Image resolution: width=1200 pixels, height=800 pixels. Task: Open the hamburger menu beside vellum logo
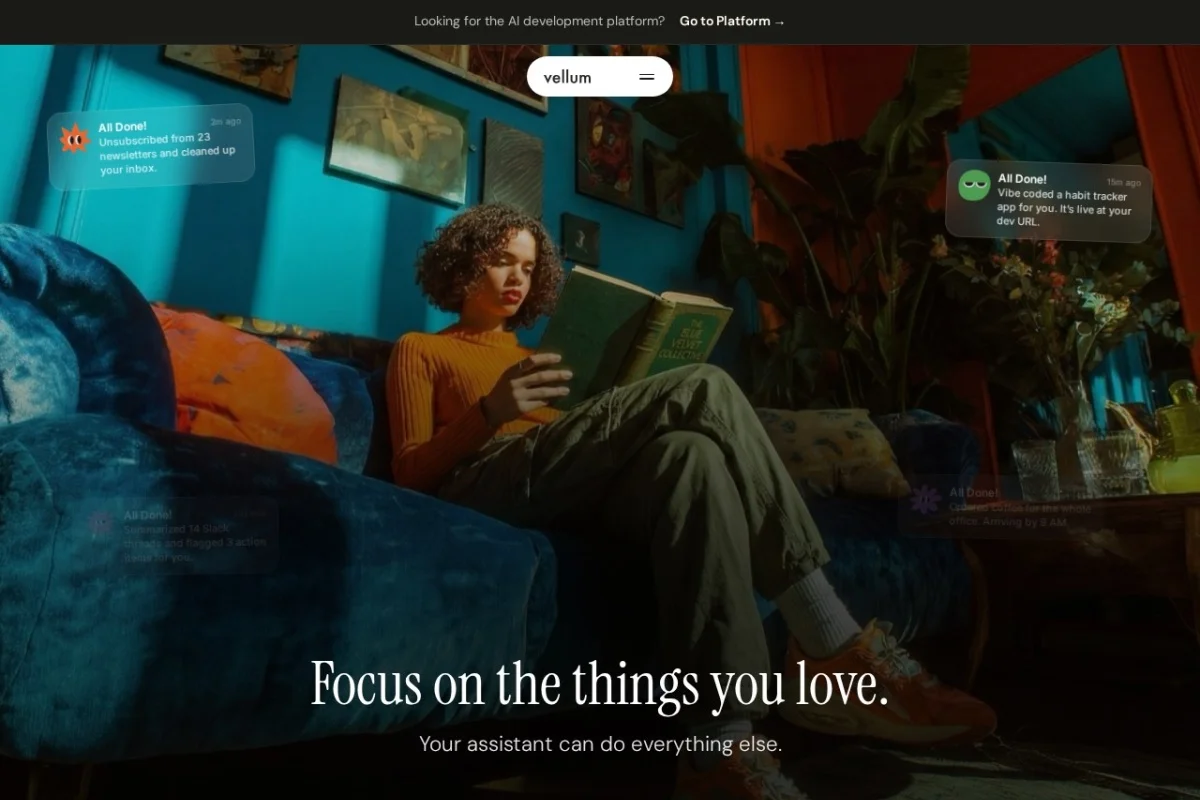point(646,77)
